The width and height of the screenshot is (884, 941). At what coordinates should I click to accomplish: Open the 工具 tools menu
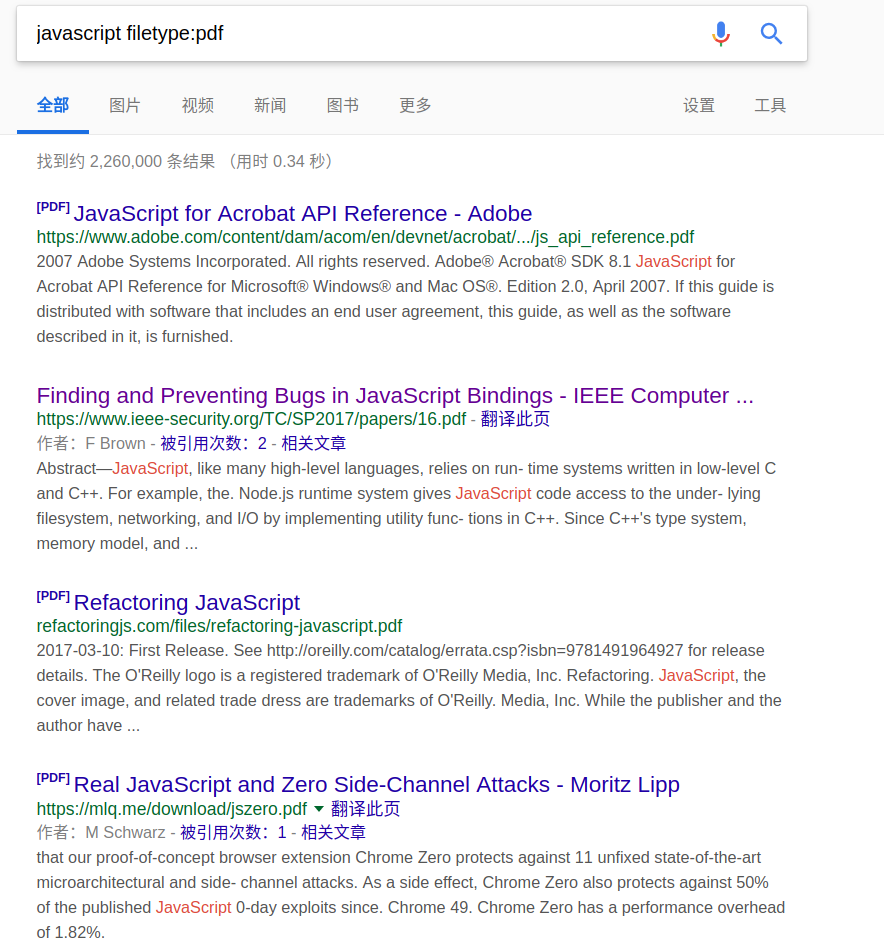pos(770,106)
